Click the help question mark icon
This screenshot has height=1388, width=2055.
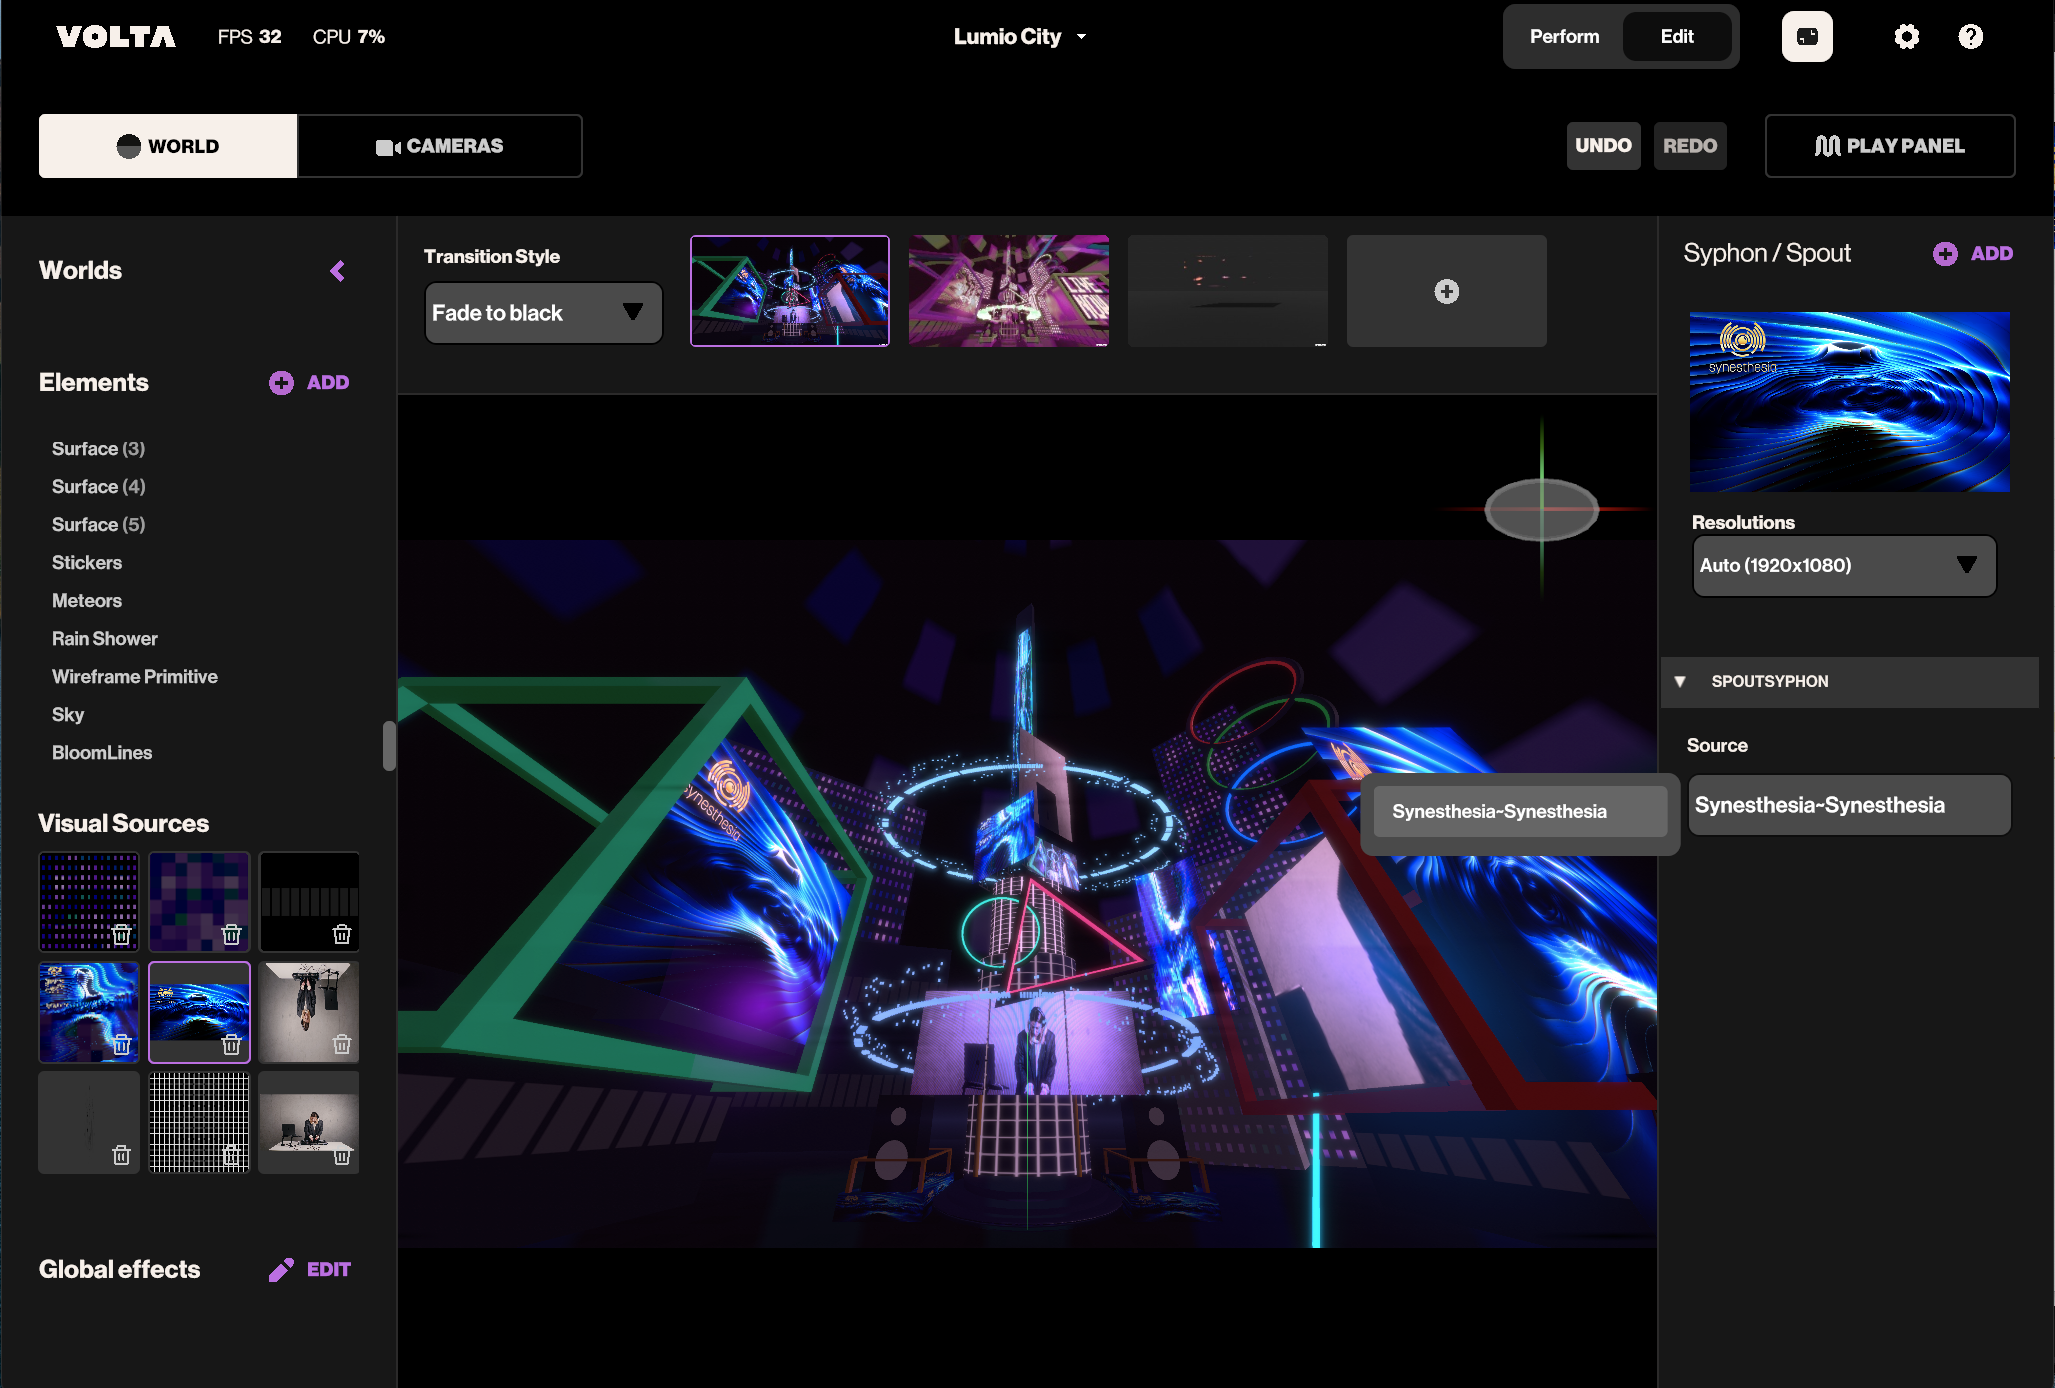pos(1970,37)
